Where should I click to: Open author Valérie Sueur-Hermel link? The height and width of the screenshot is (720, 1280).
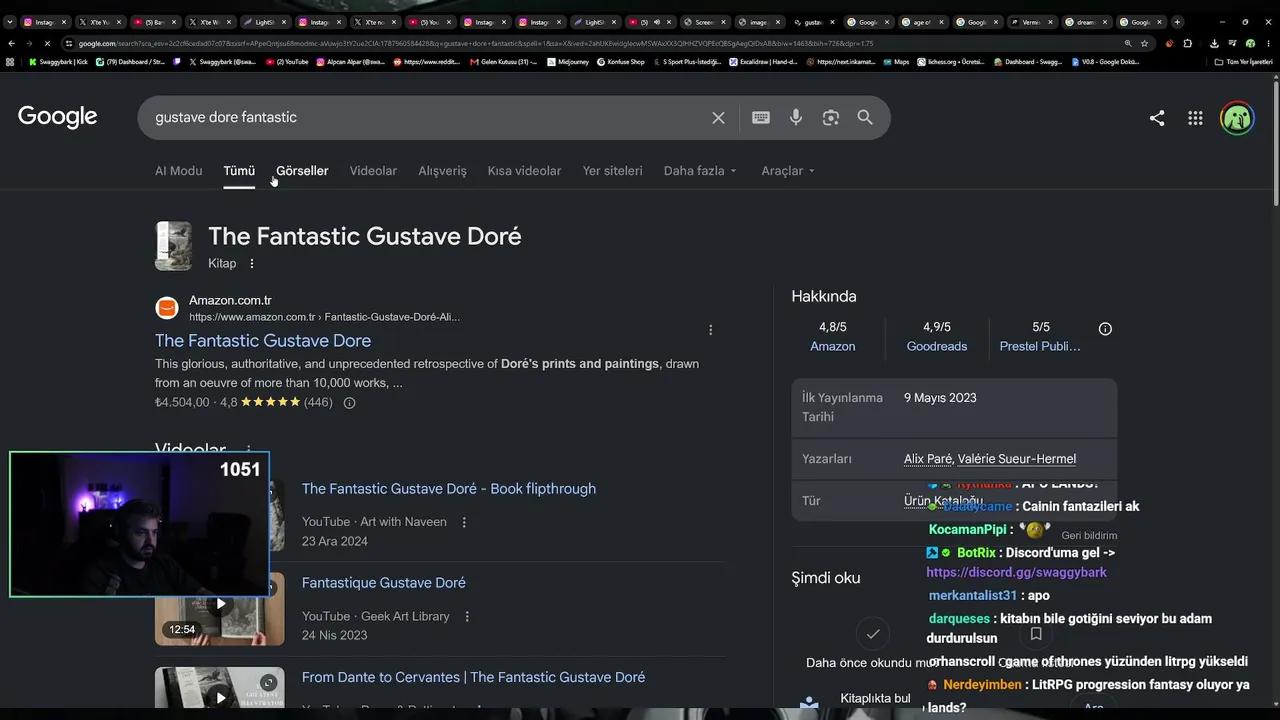point(1017,459)
